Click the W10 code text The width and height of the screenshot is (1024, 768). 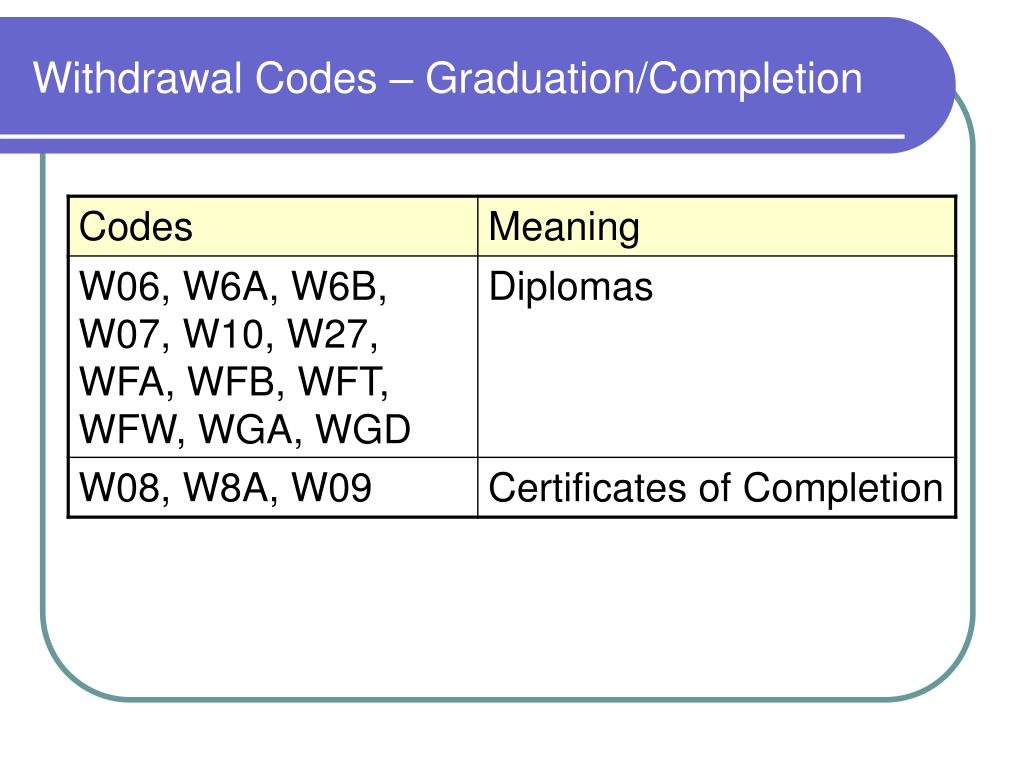pyautogui.click(x=223, y=334)
